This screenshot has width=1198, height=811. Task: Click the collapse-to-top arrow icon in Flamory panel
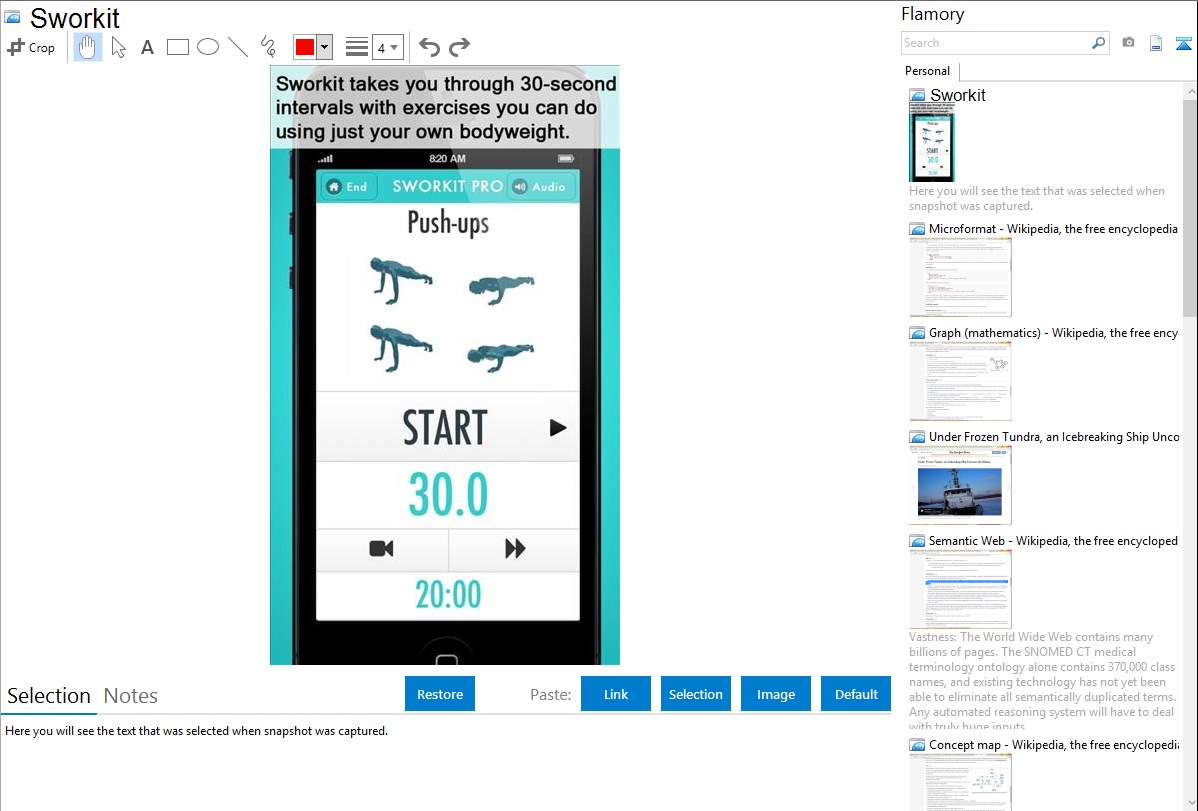(1183, 43)
